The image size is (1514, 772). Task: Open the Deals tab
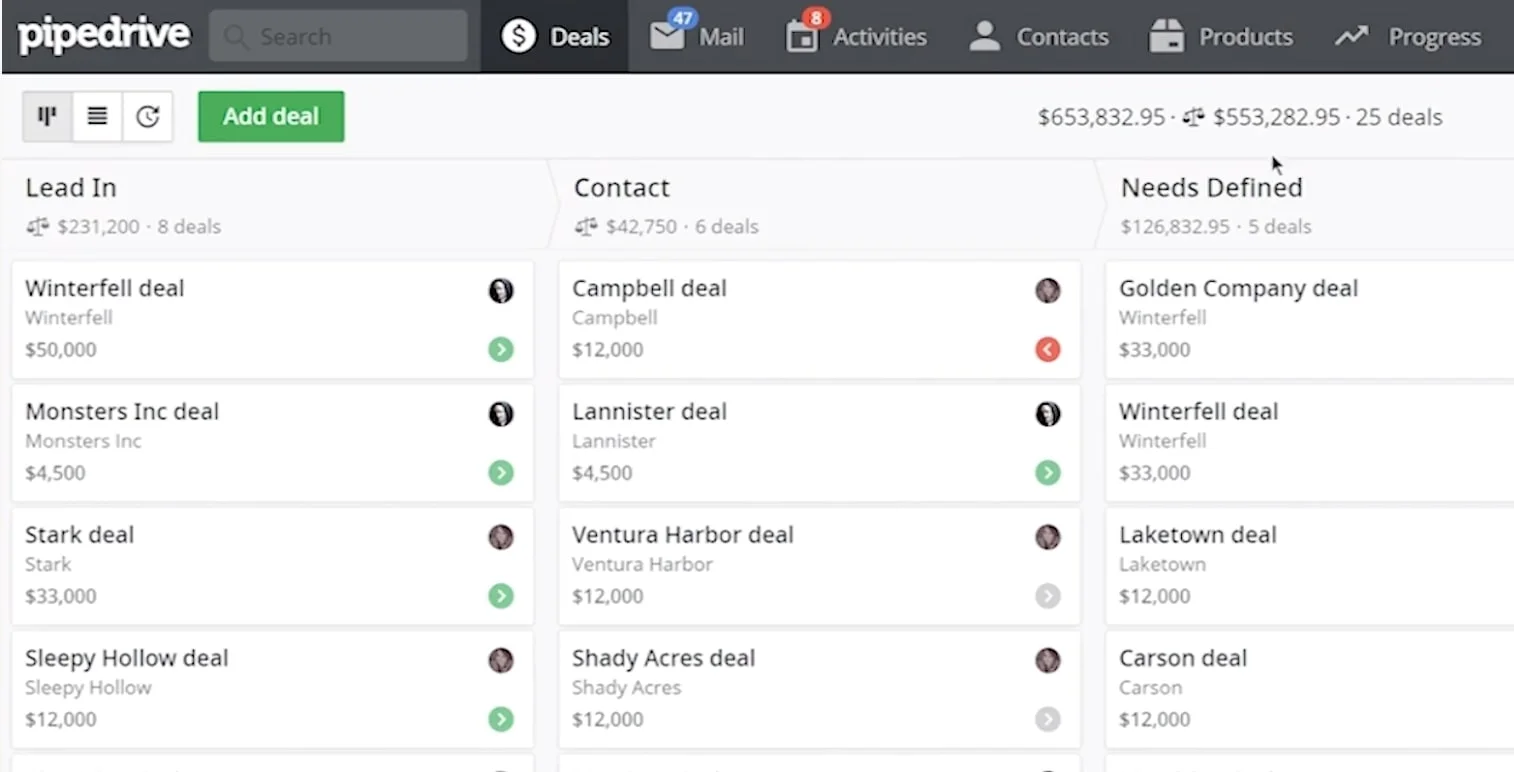(x=555, y=37)
